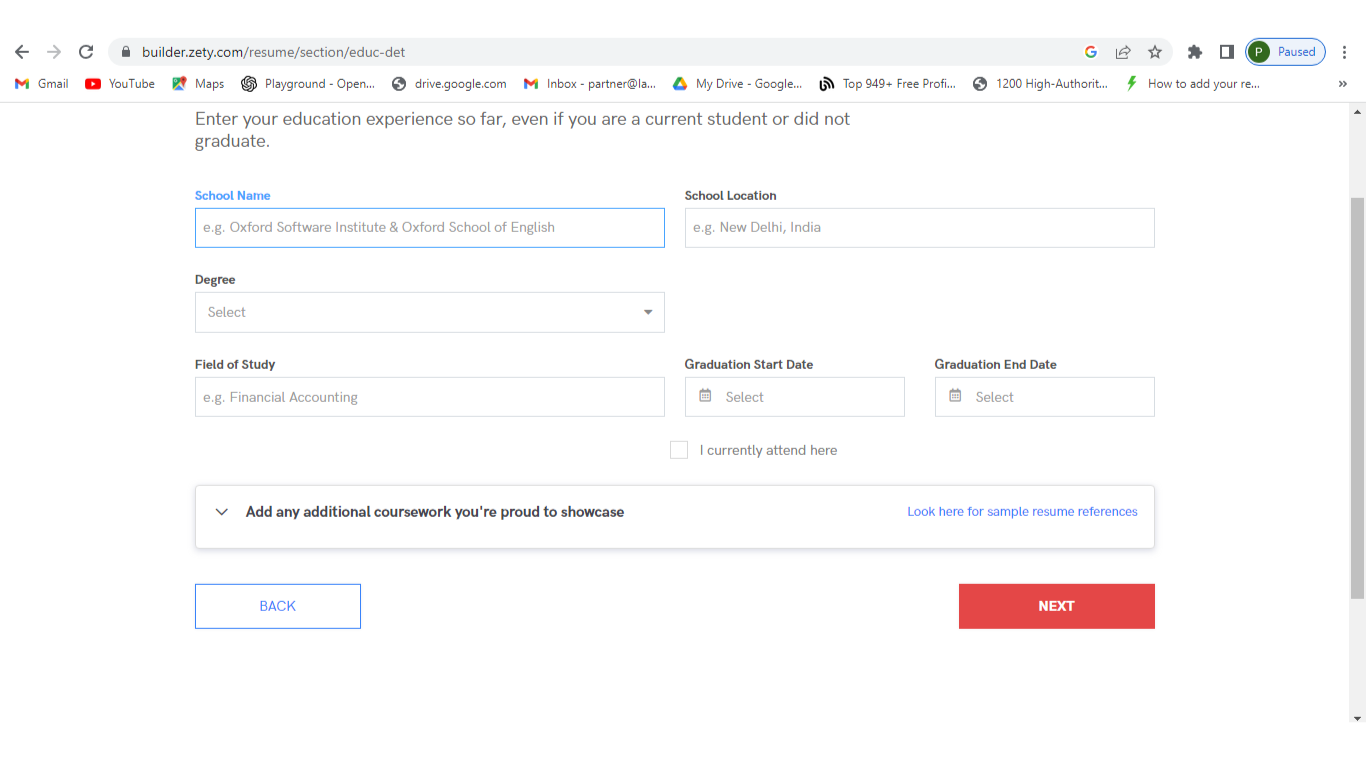The width and height of the screenshot is (1366, 768).
Task: Click the BACK button
Action: [277, 606]
